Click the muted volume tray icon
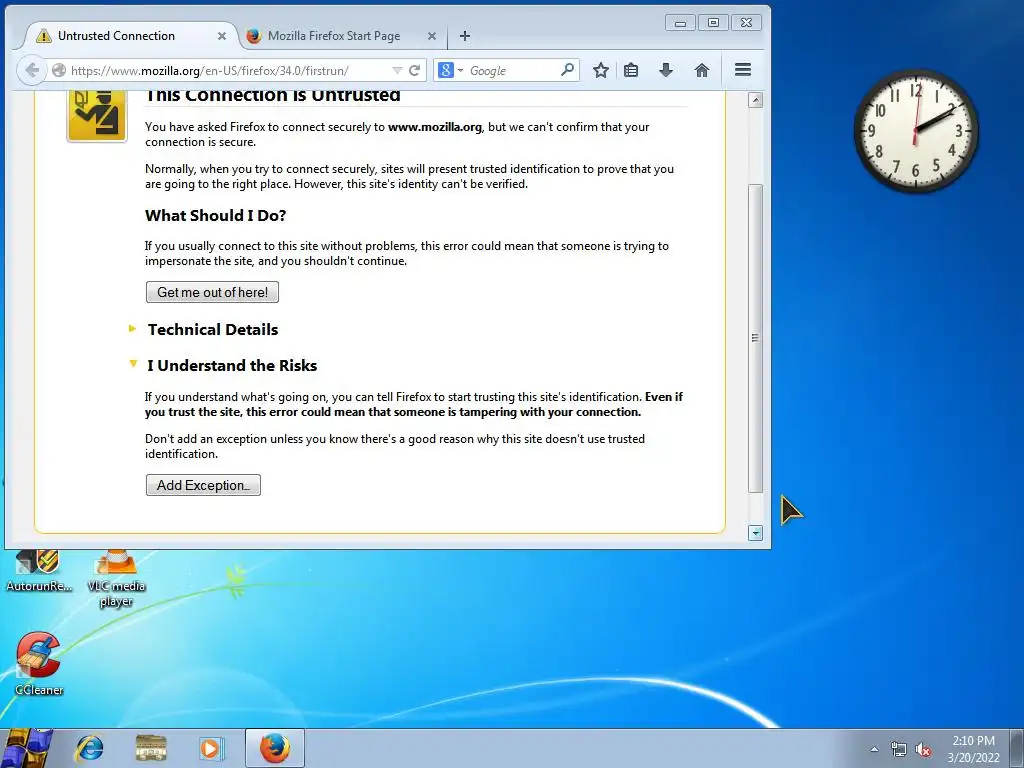This screenshot has height=768, width=1024. pos(923,749)
